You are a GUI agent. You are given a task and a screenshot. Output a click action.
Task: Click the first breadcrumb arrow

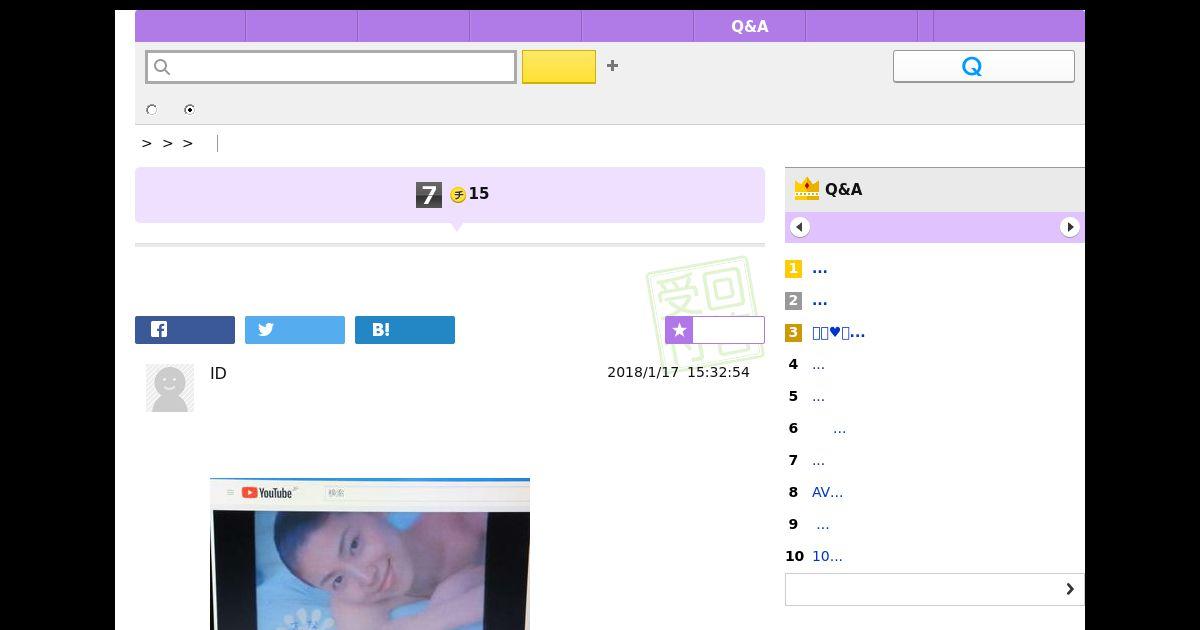coord(147,144)
